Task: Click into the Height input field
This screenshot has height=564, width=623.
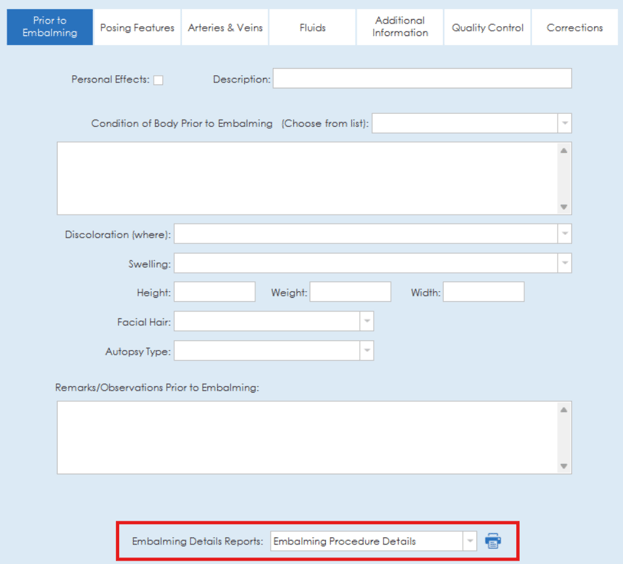Action: 214,292
